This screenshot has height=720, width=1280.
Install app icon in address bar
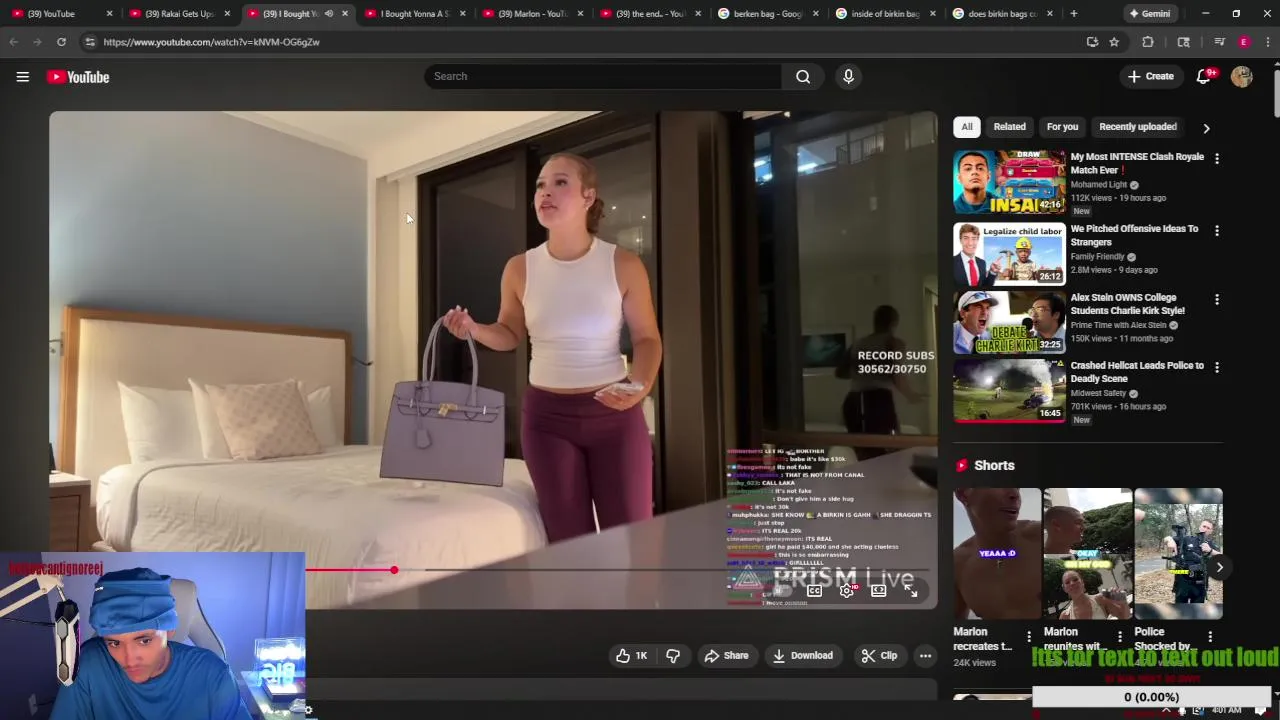point(1092,42)
